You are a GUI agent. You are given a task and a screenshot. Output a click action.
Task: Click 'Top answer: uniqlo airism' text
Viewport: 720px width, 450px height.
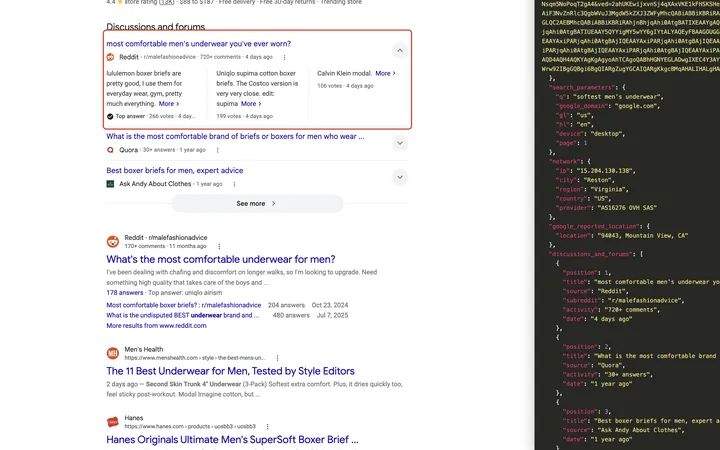(x=185, y=292)
